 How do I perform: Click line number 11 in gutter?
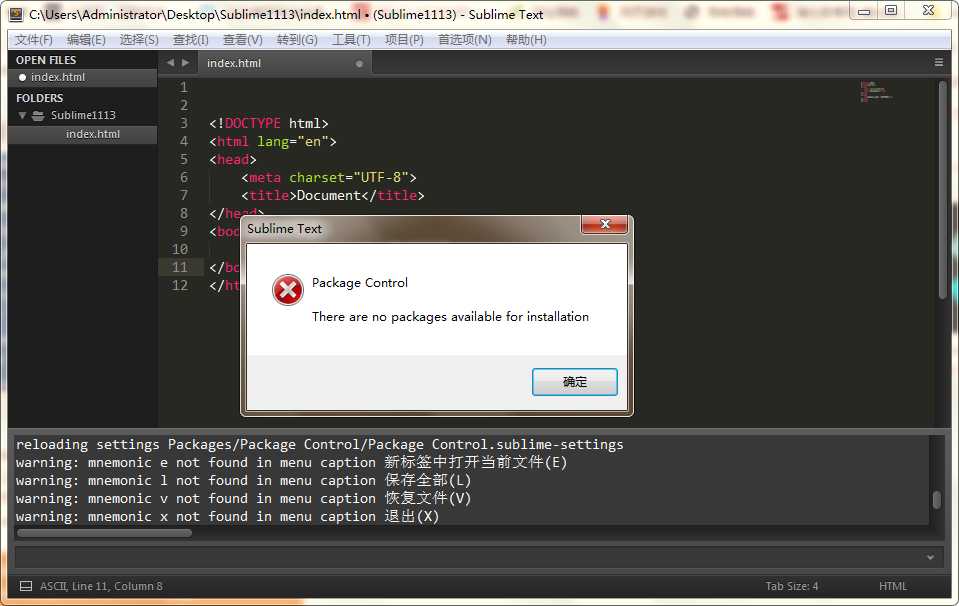(x=180, y=267)
